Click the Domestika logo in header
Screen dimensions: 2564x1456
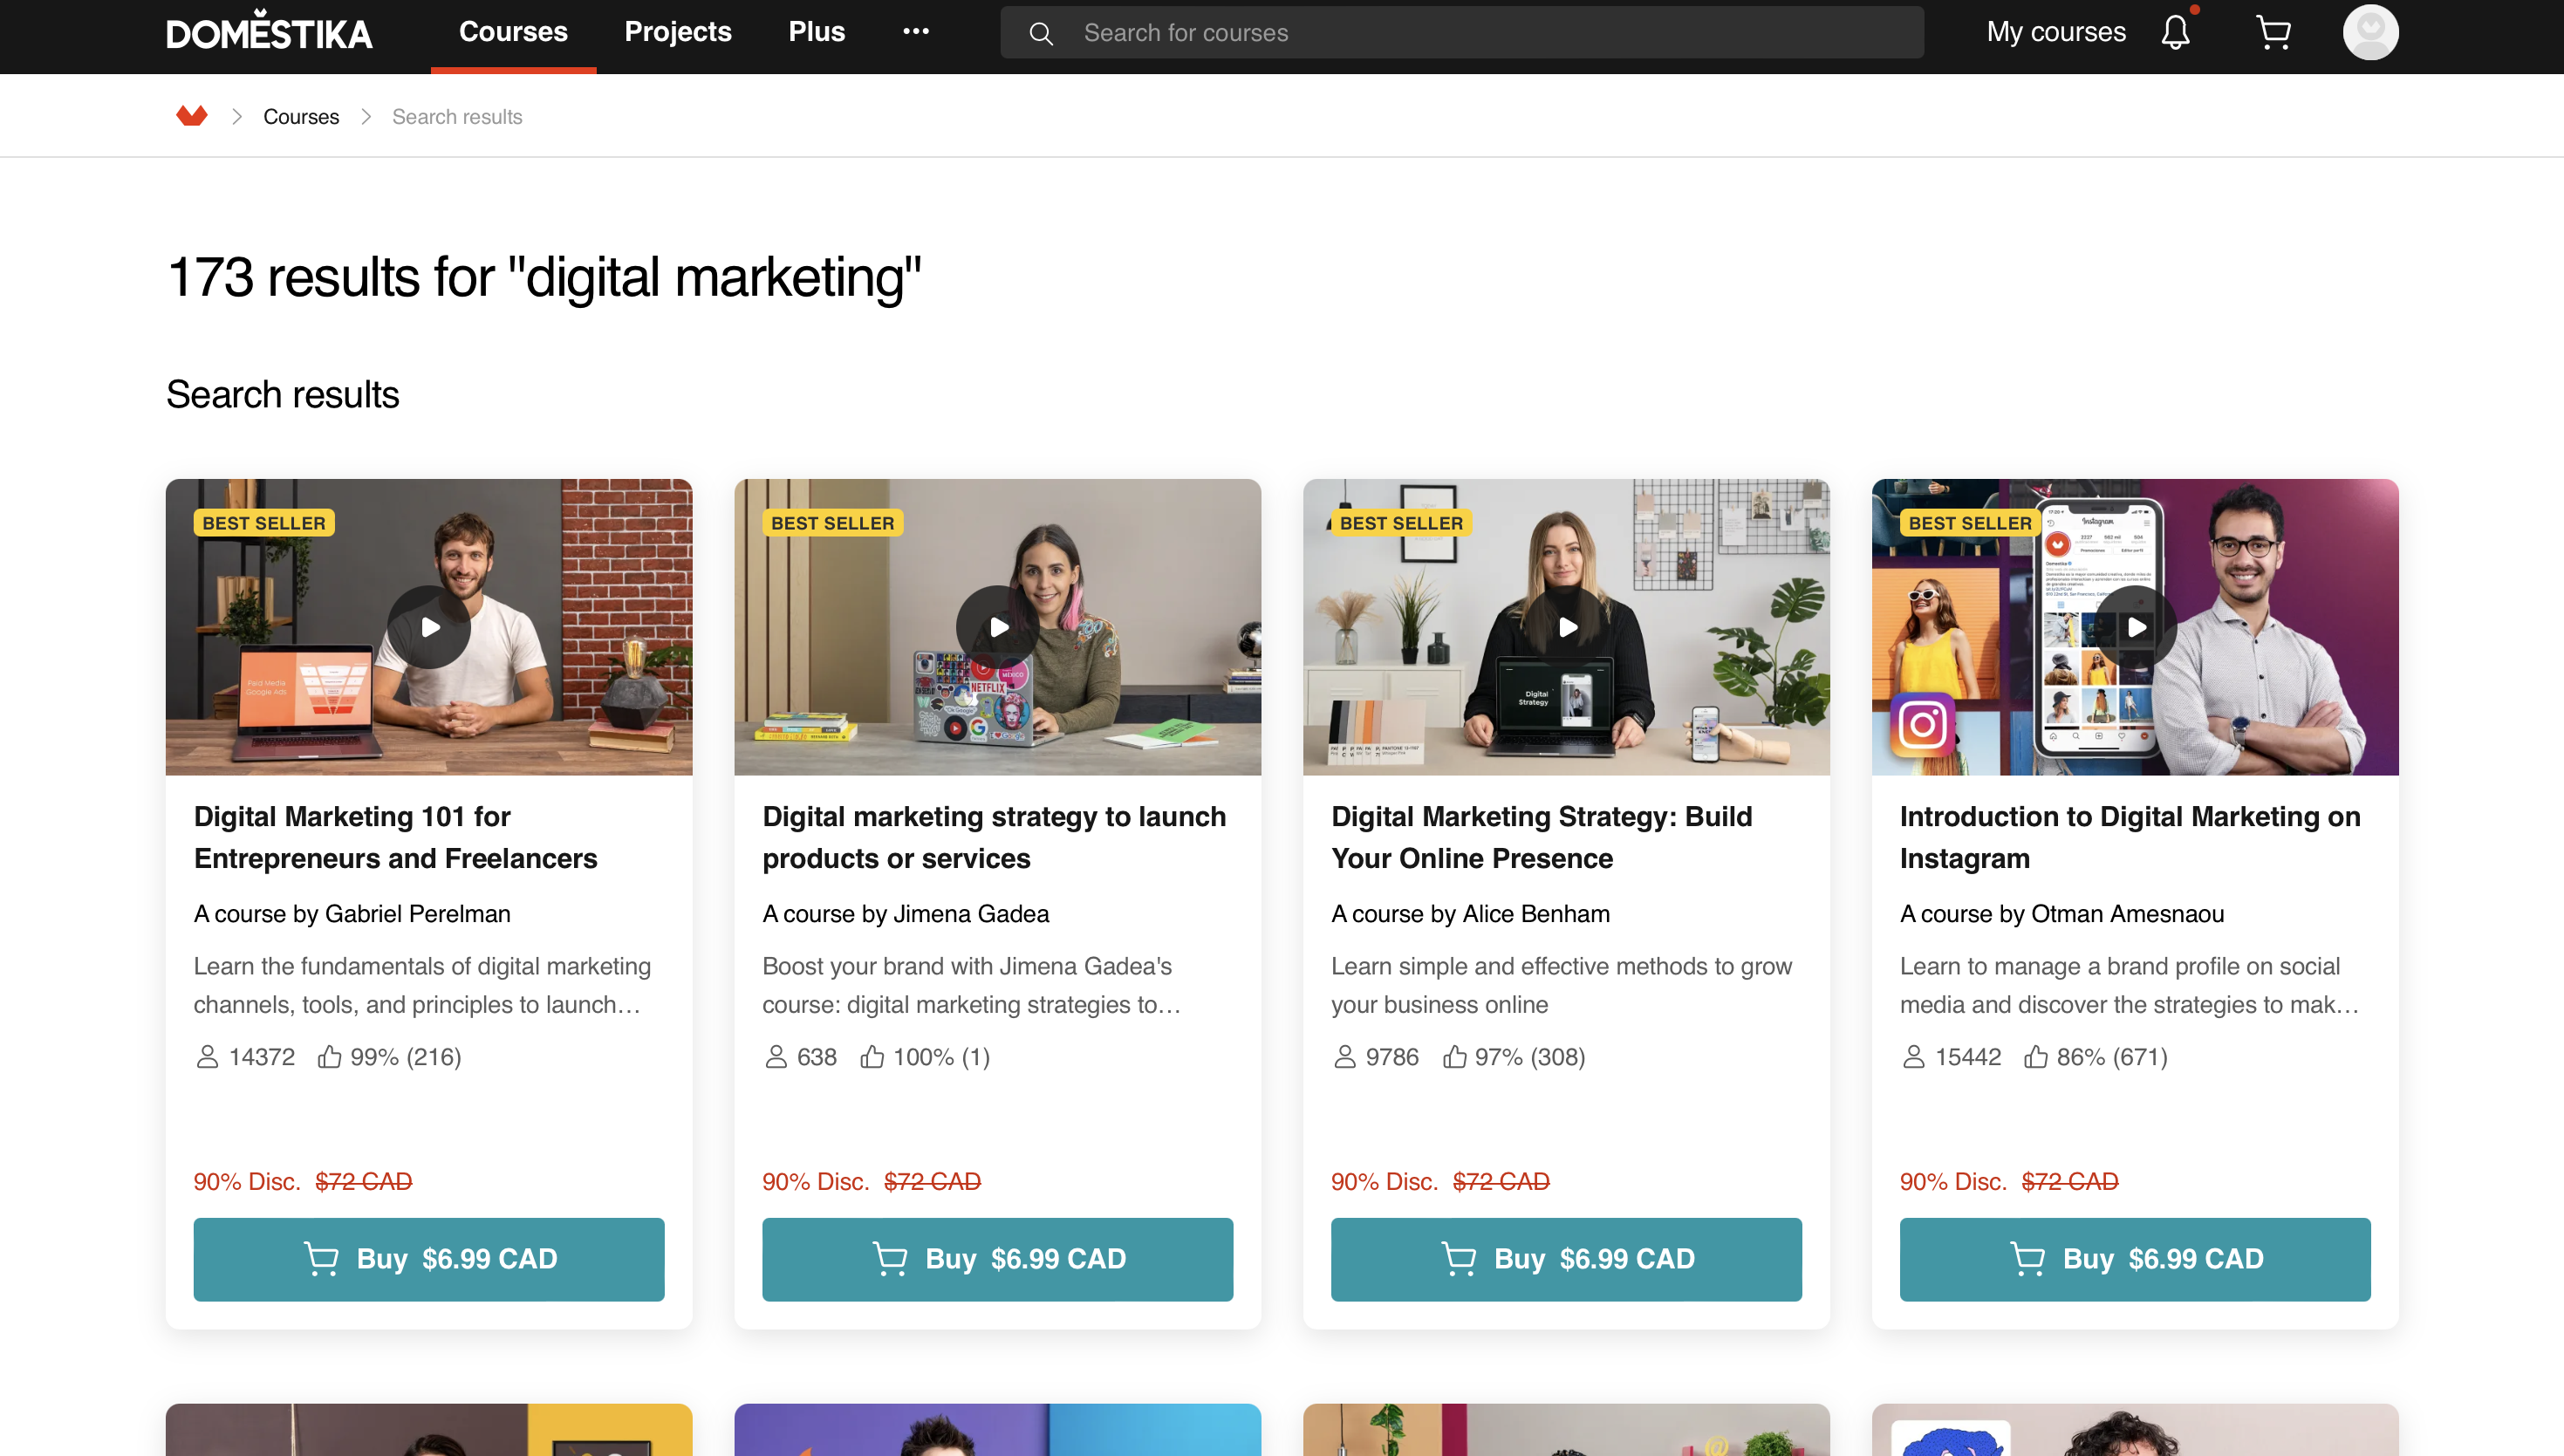(x=269, y=32)
